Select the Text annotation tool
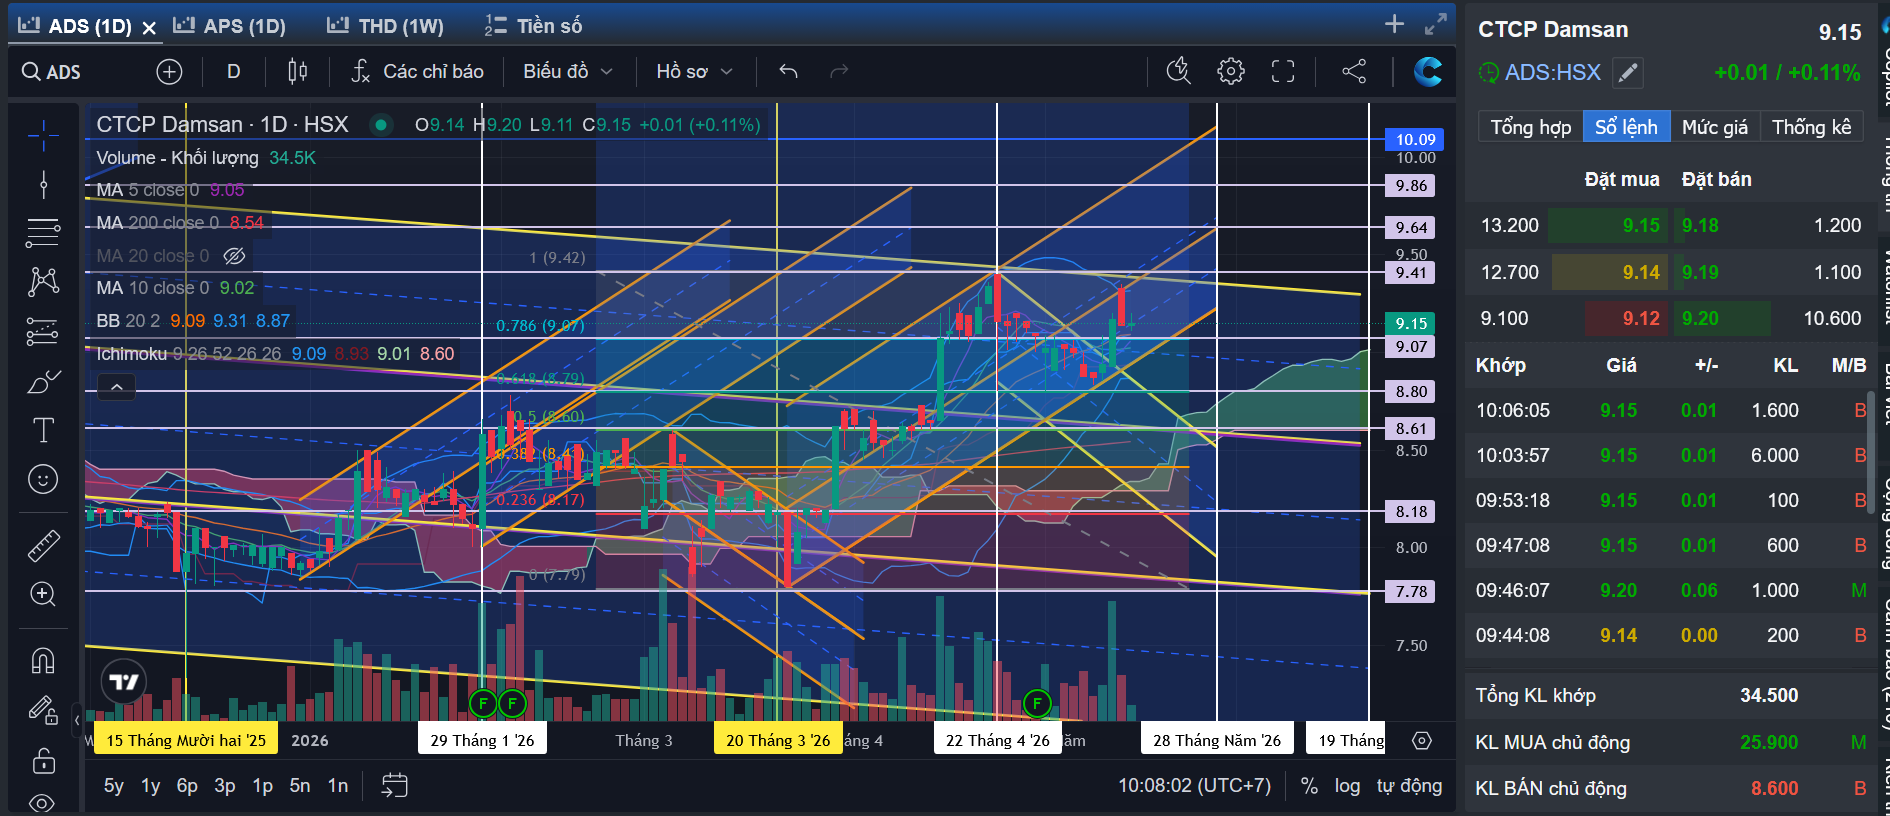Screen dimensions: 1890x816 (43, 430)
